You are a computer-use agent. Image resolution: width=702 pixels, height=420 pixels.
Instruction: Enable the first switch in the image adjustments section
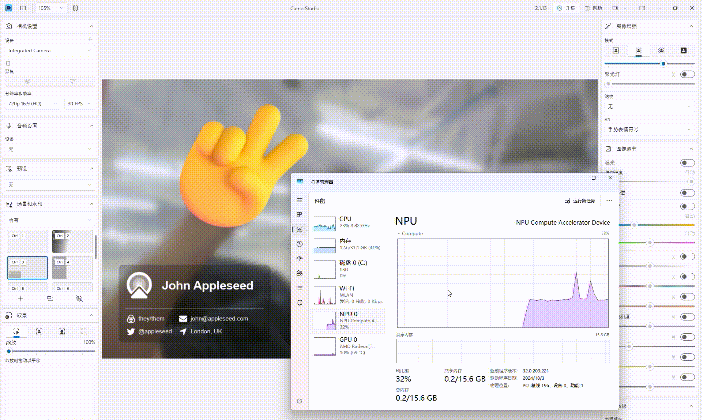[x=686, y=162]
